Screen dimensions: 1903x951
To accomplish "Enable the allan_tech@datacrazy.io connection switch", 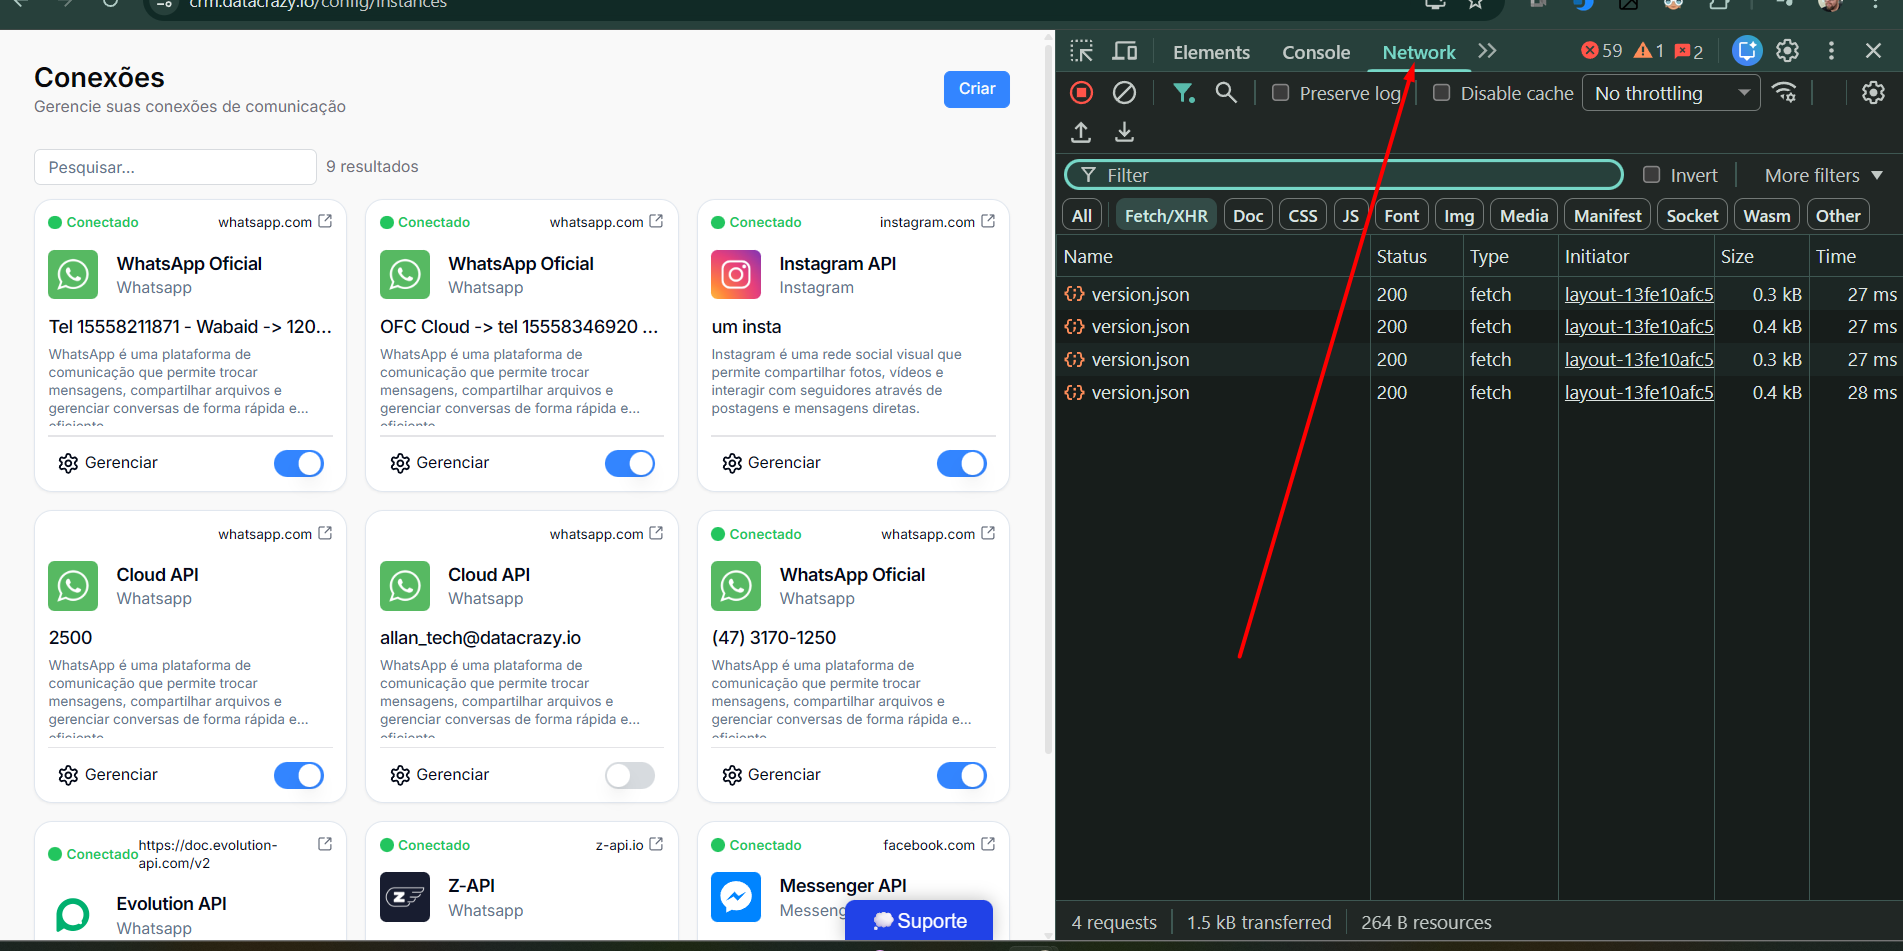I will click(630, 775).
